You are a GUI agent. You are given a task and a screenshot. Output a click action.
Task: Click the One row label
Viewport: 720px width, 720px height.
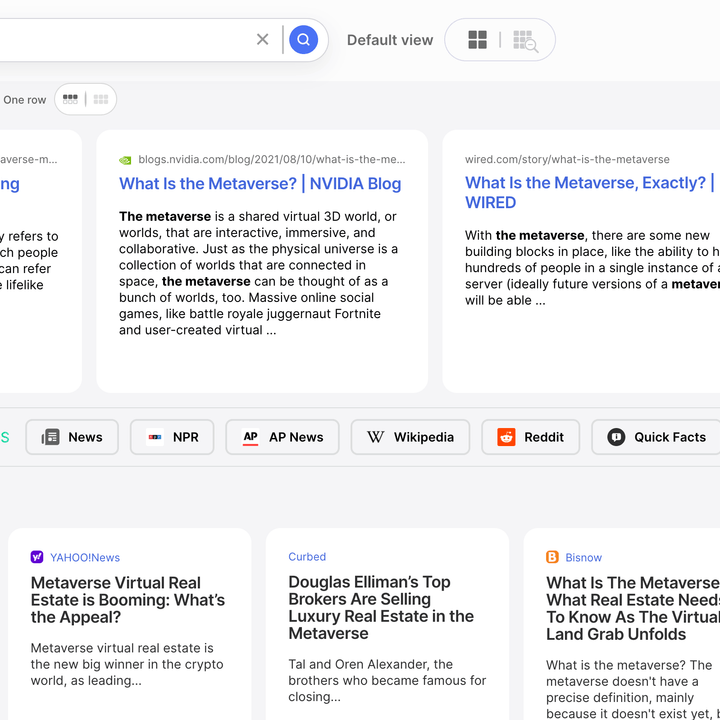pyautogui.click(x=24, y=100)
